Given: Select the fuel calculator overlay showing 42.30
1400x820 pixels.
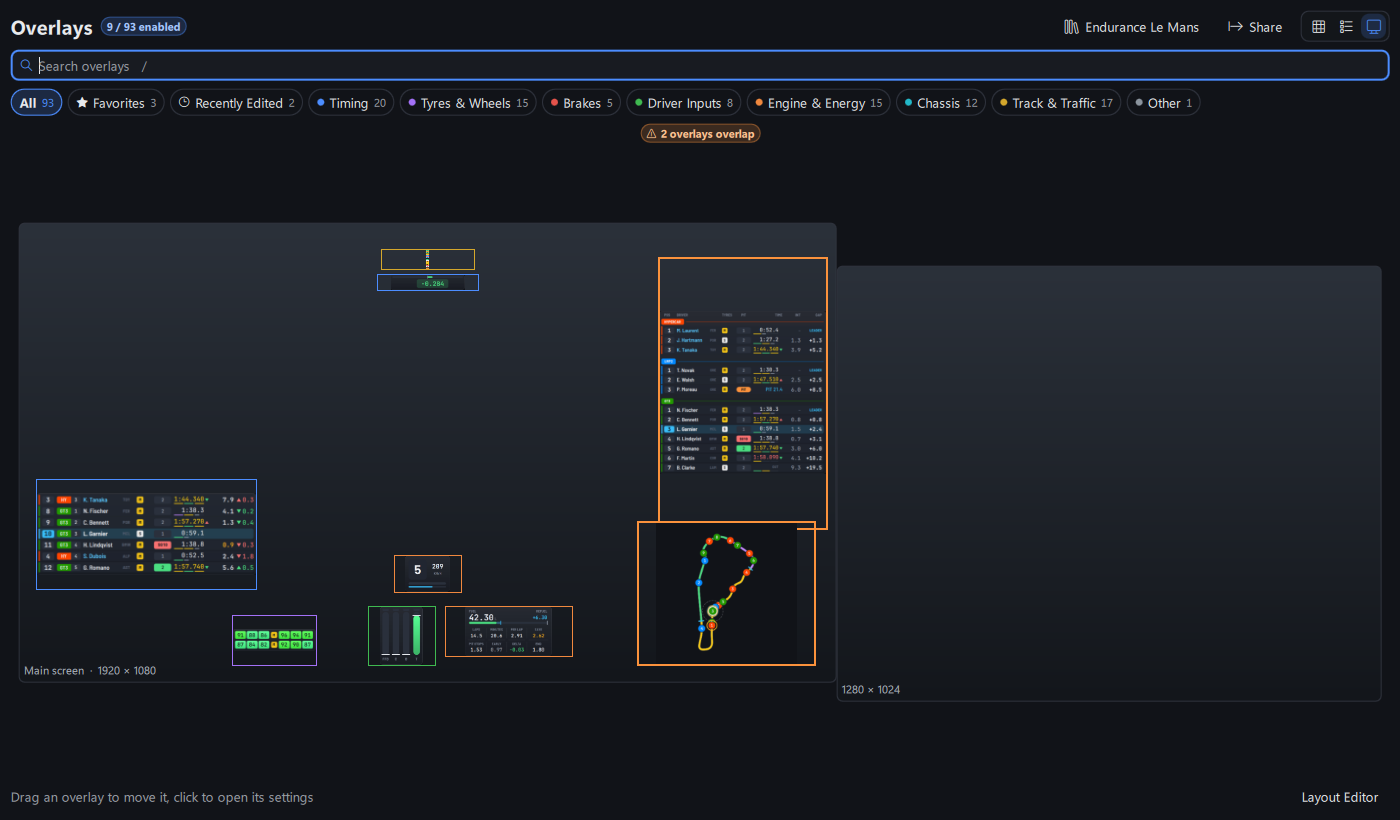Looking at the screenshot, I should point(509,631).
